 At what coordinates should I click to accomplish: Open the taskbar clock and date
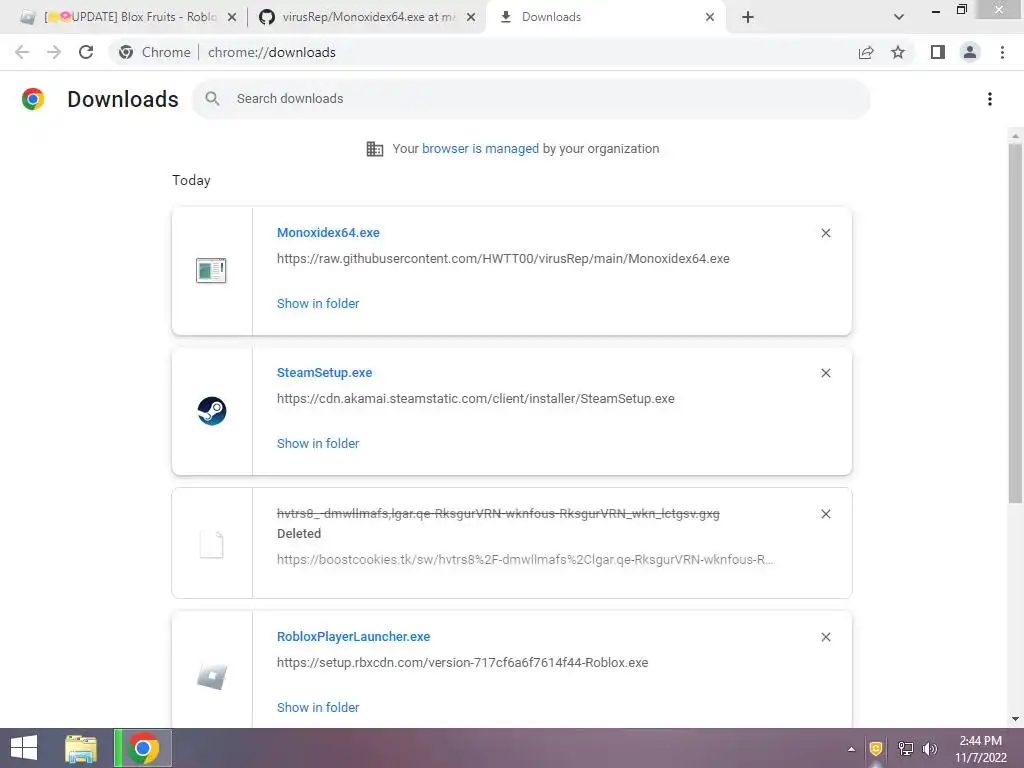click(x=981, y=749)
